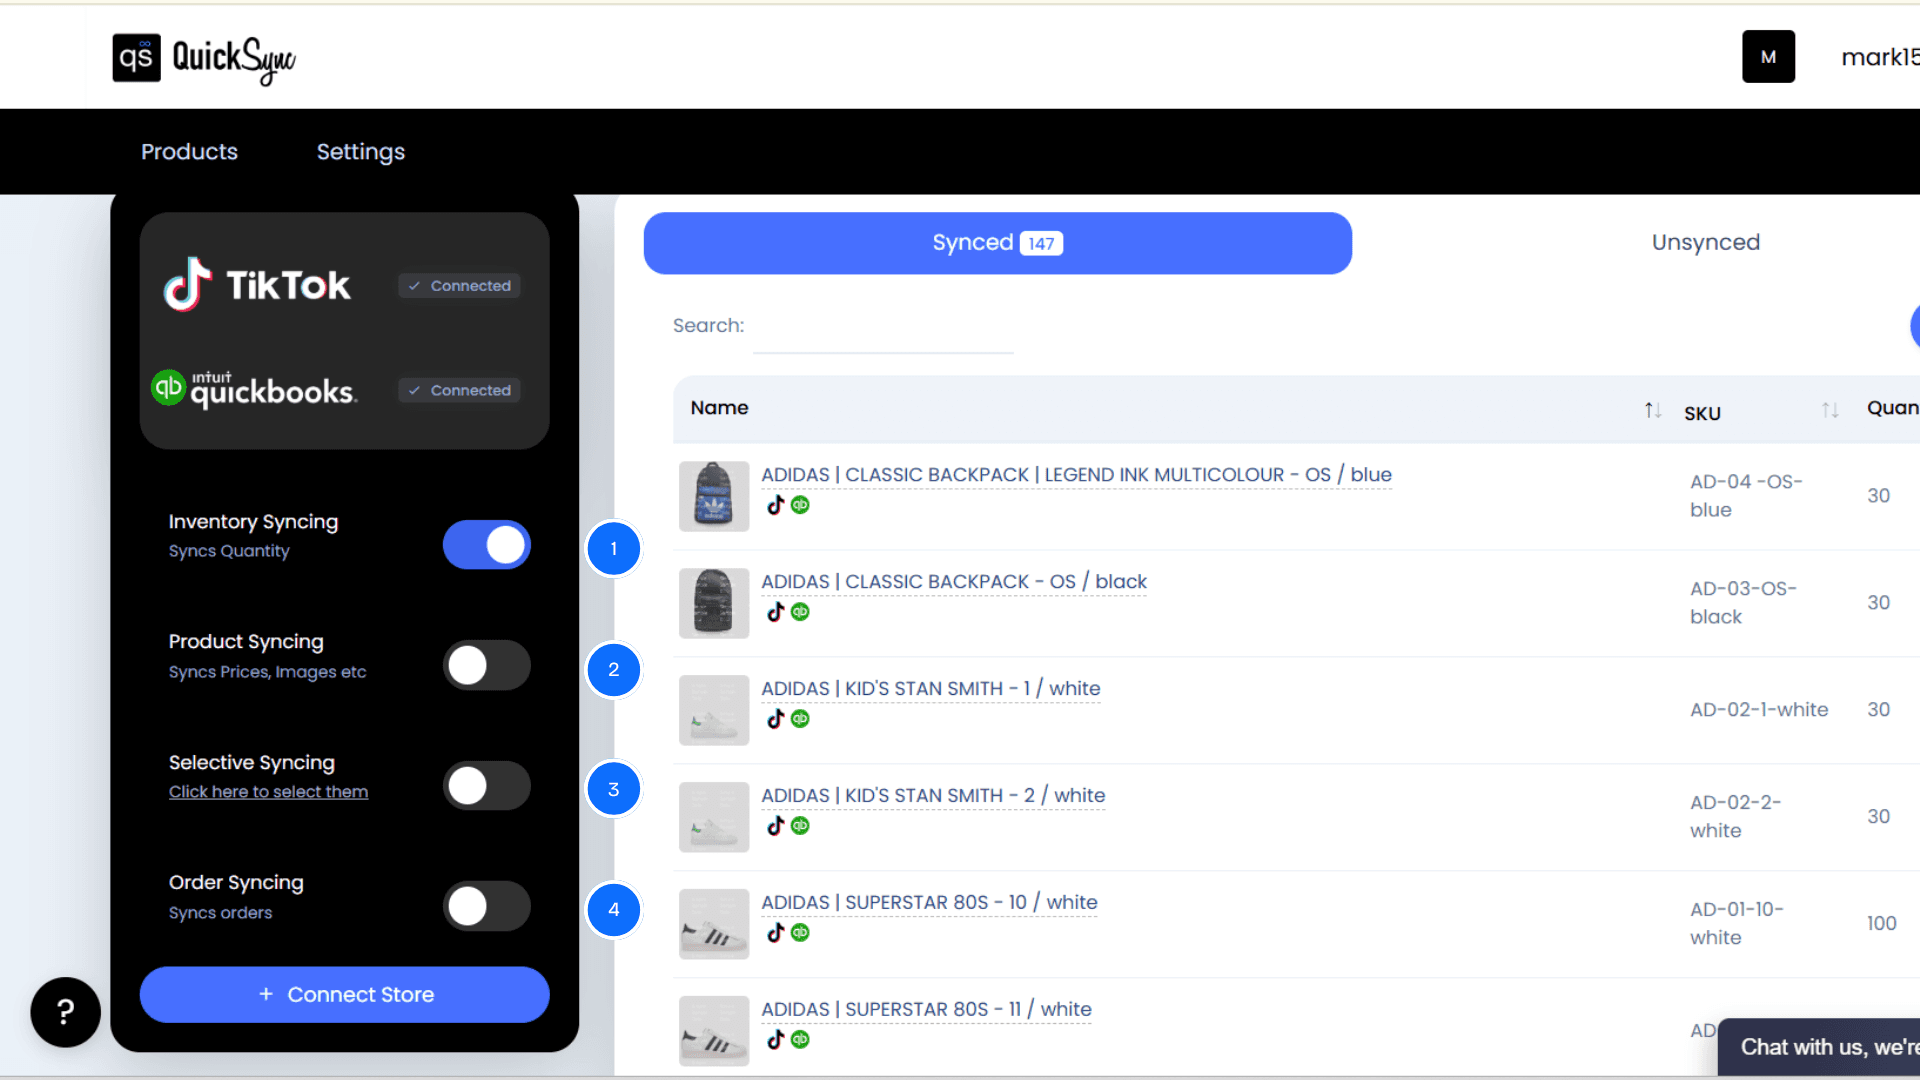This screenshot has width=1920, height=1080.
Task: Open the Legend Ink Multicolour backpack product link
Action: click(x=1076, y=475)
